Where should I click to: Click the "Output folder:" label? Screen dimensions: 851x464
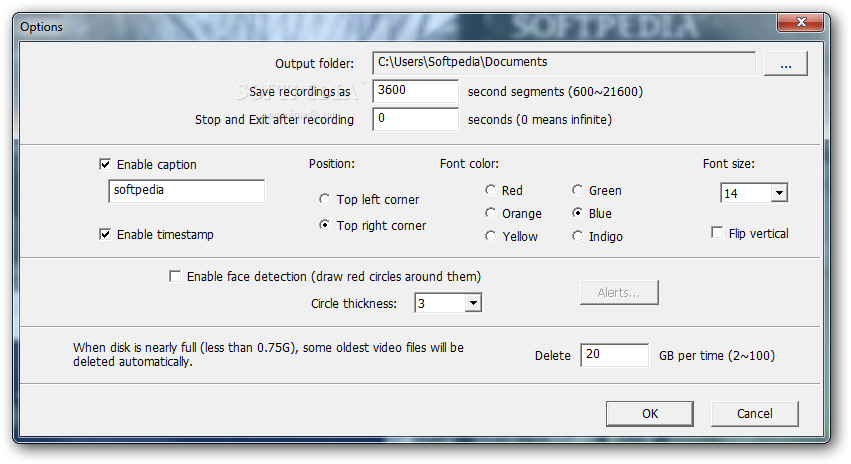[314, 63]
